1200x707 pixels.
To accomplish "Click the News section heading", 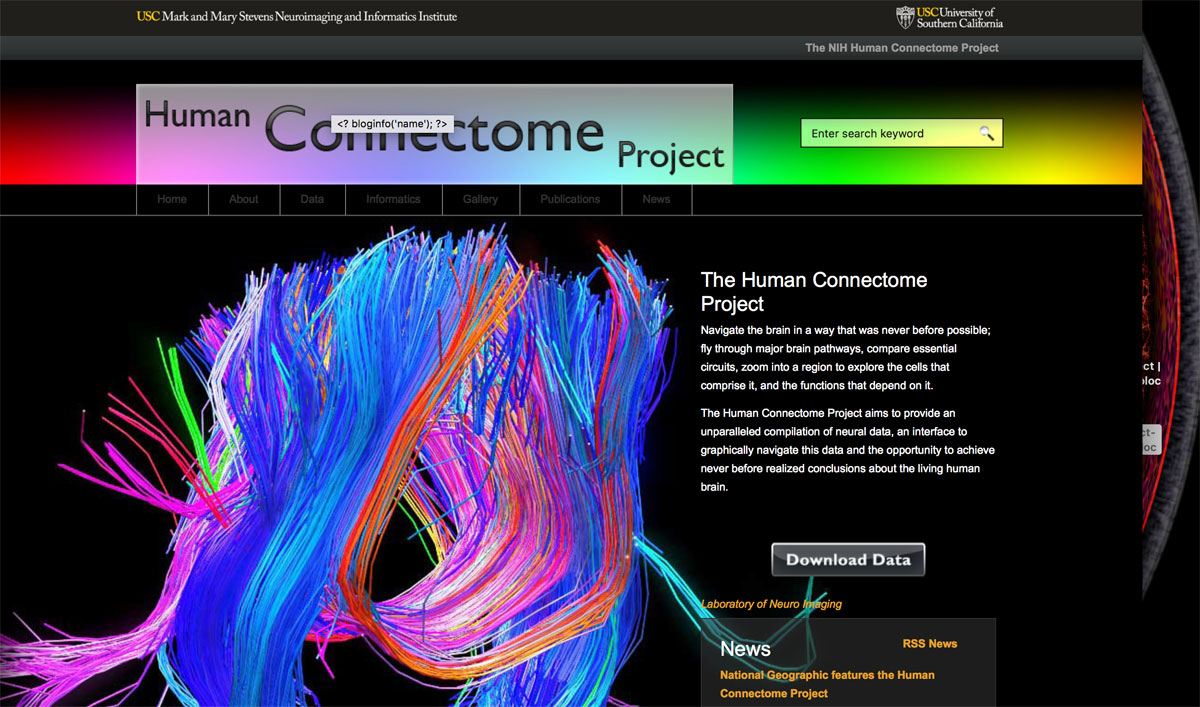I will click(745, 649).
